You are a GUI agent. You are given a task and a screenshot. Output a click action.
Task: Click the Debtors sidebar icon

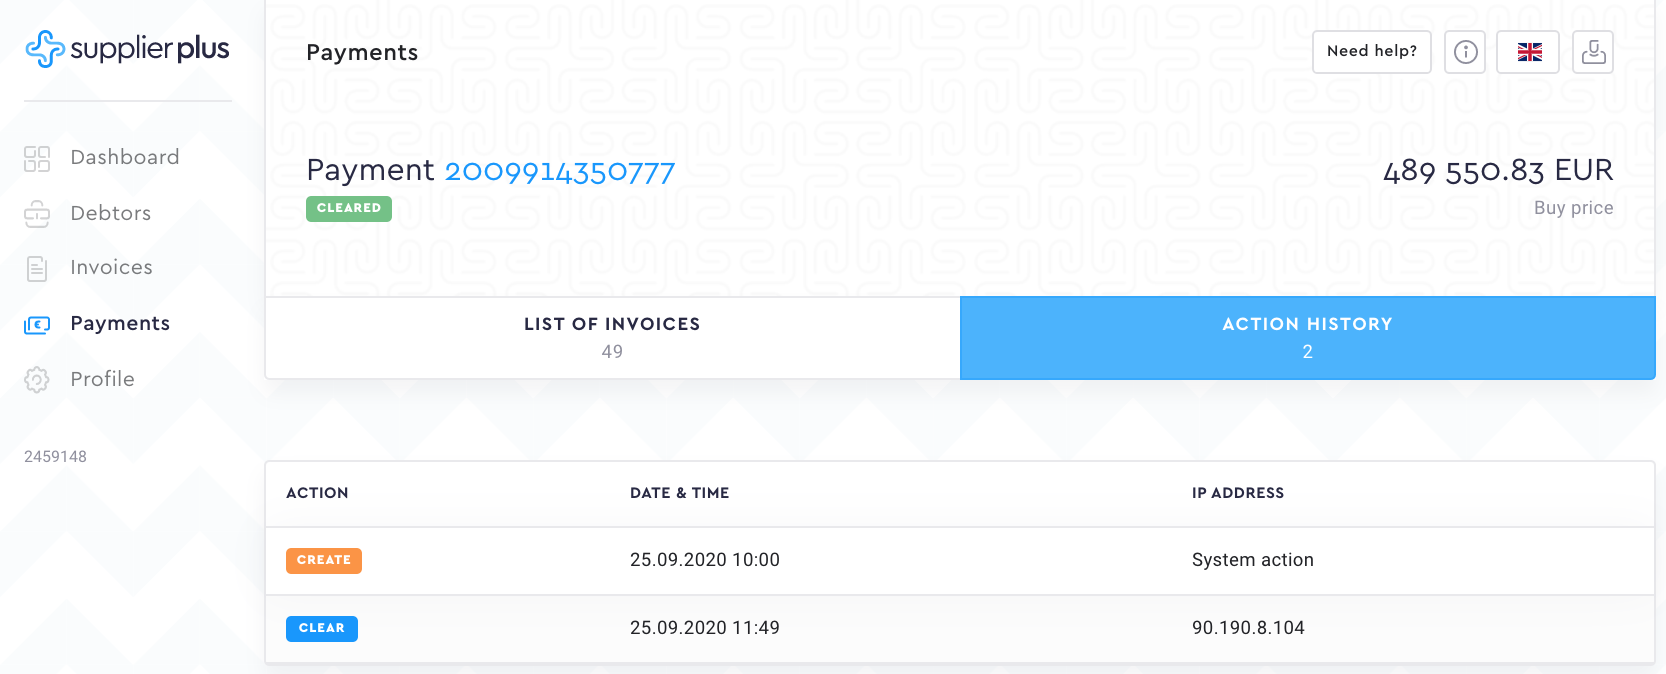point(37,214)
